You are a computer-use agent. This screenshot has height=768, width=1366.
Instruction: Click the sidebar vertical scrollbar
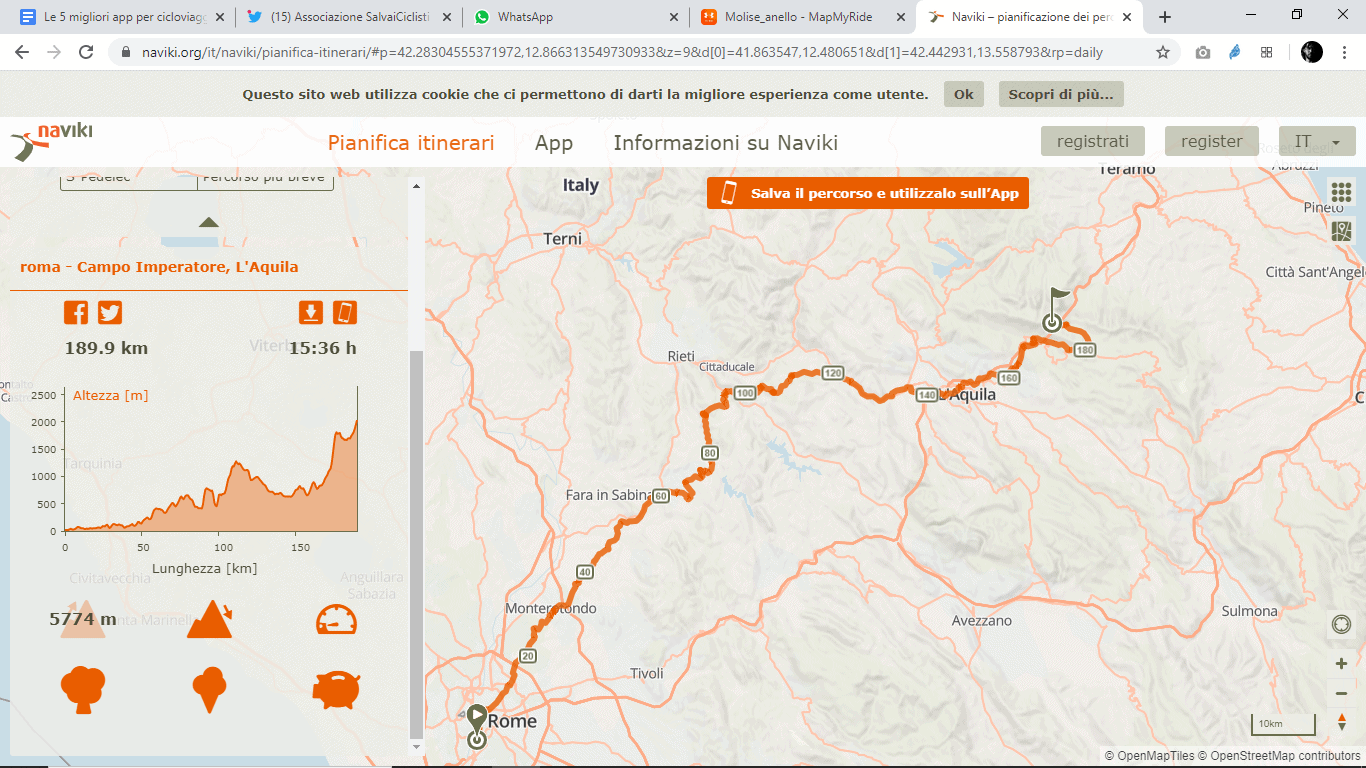(x=417, y=540)
